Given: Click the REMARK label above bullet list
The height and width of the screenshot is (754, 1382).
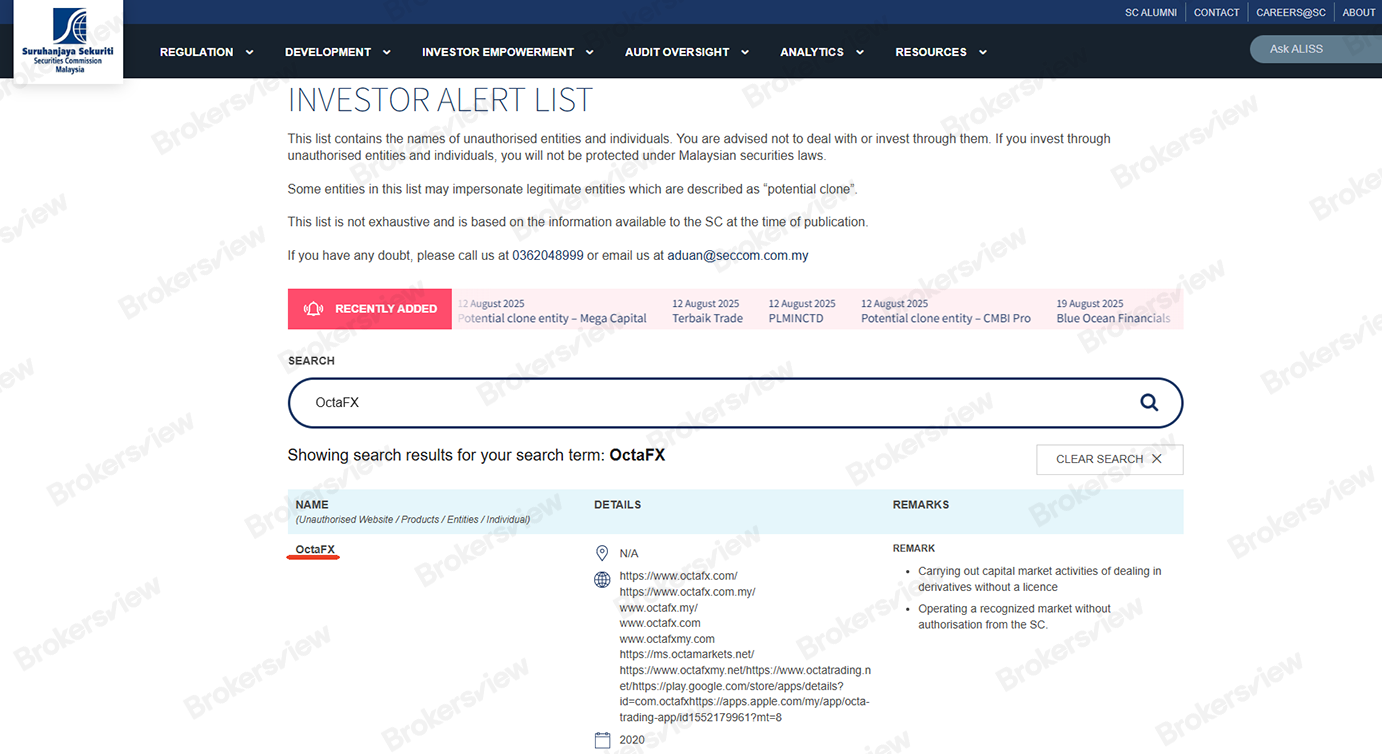Looking at the screenshot, I should (x=914, y=549).
